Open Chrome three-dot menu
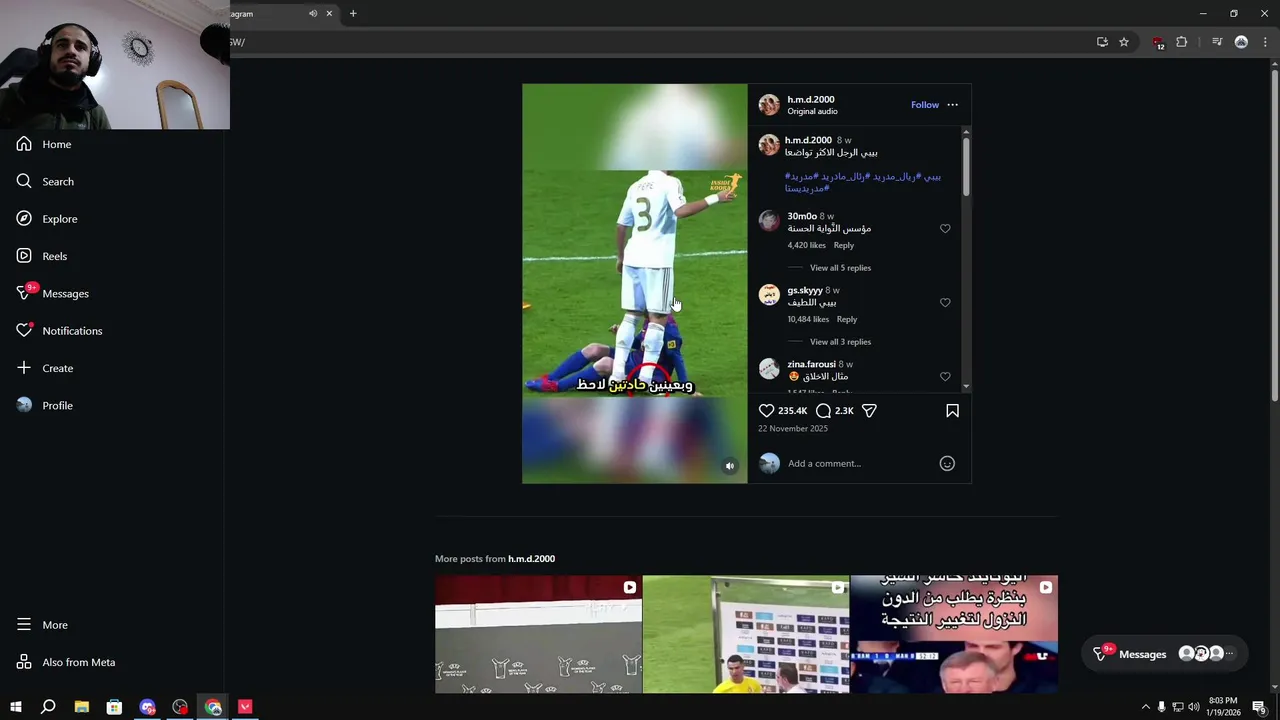1280x720 pixels. pyautogui.click(x=1263, y=42)
